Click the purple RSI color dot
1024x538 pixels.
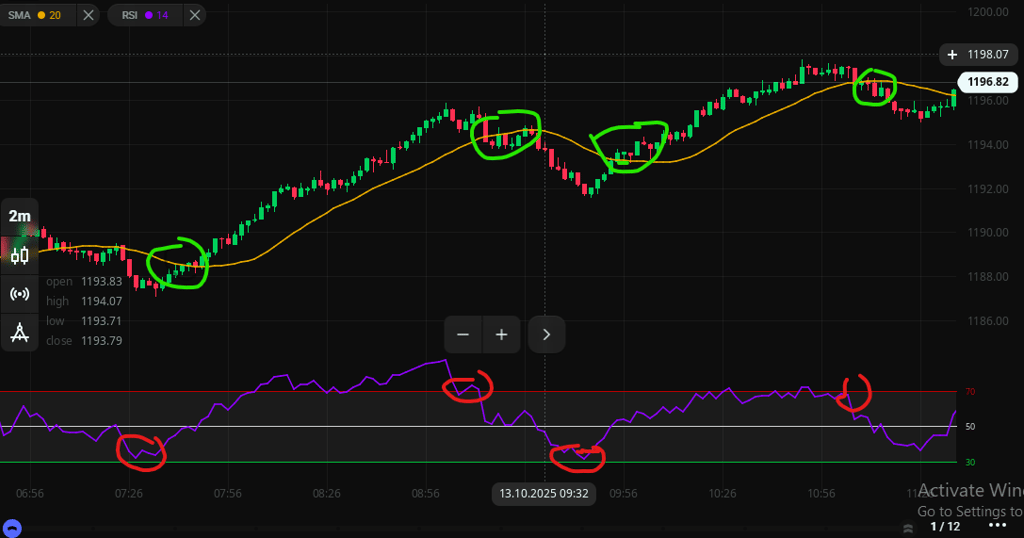coord(149,15)
